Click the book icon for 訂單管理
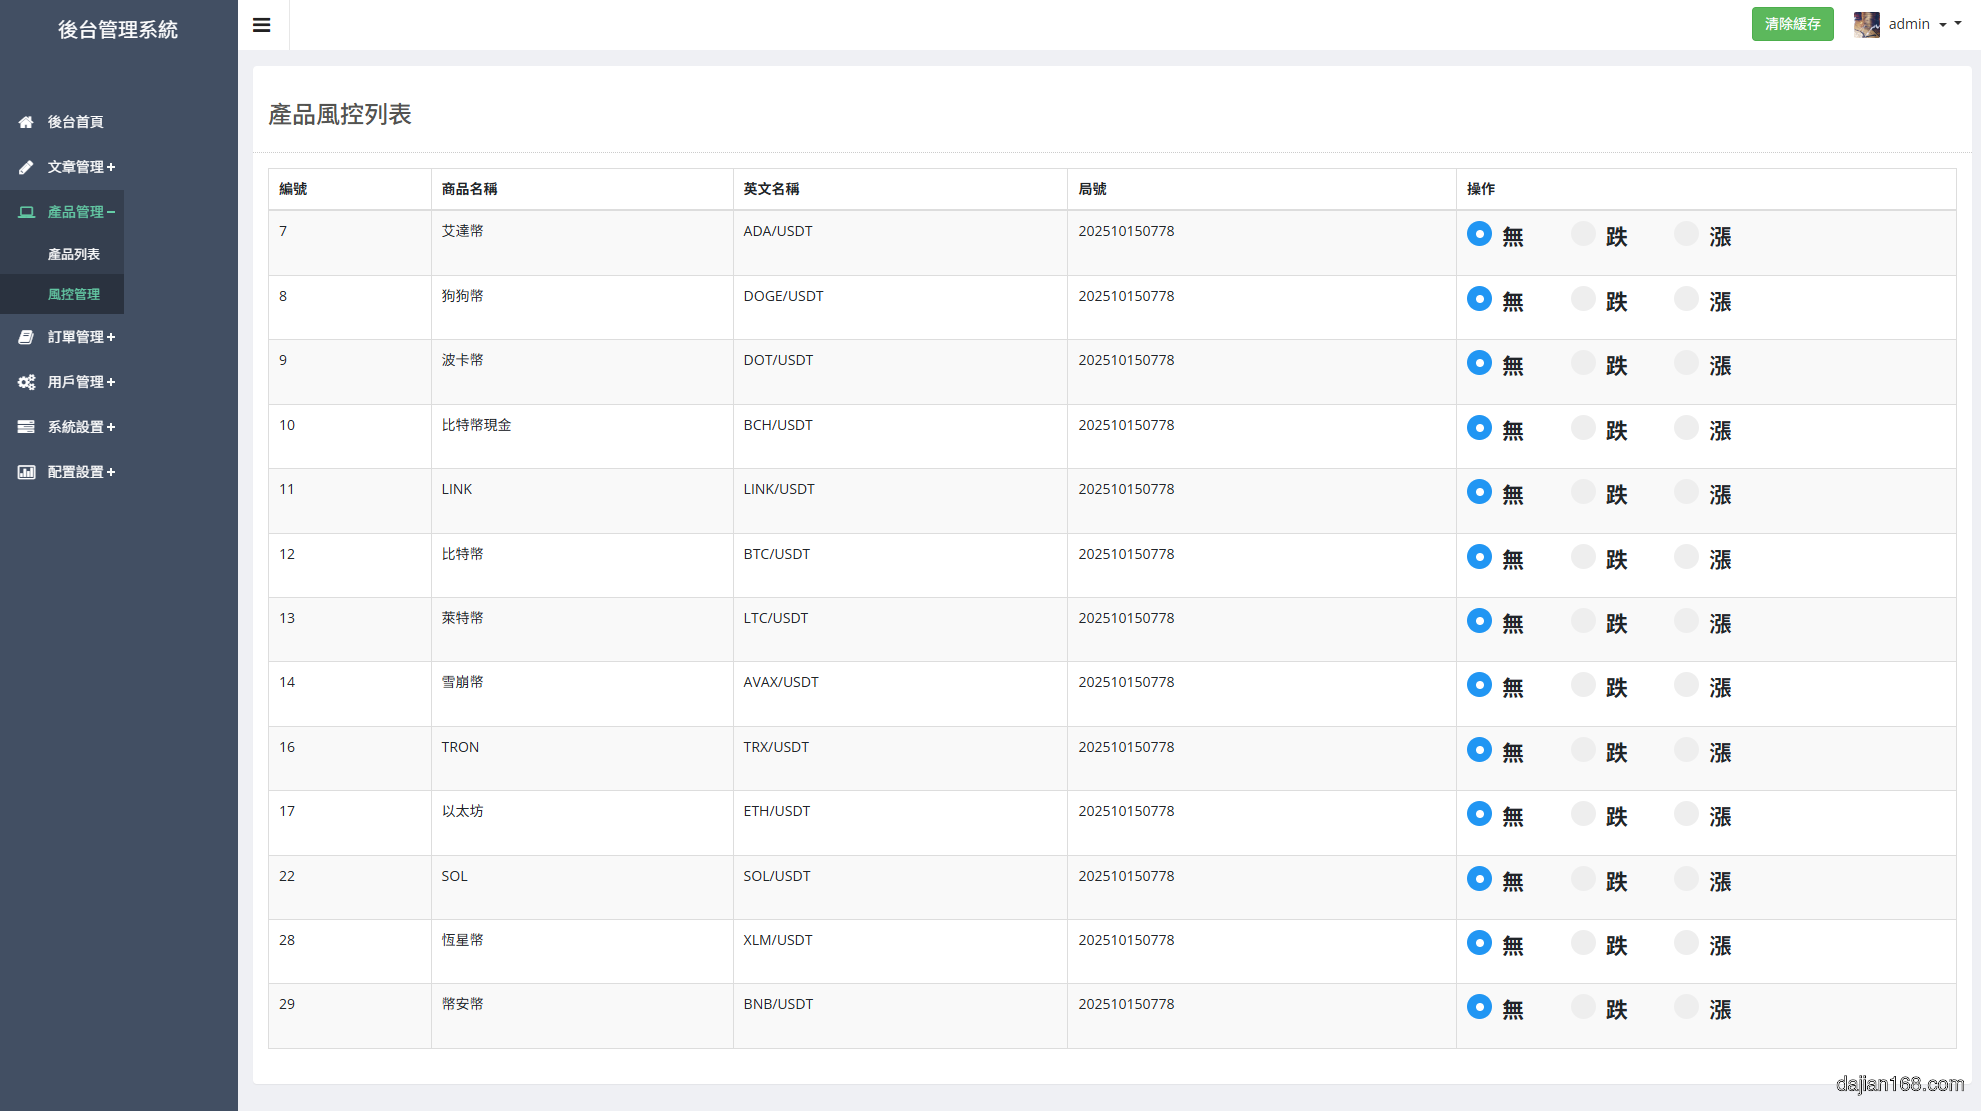This screenshot has width=1981, height=1111. click(x=26, y=337)
